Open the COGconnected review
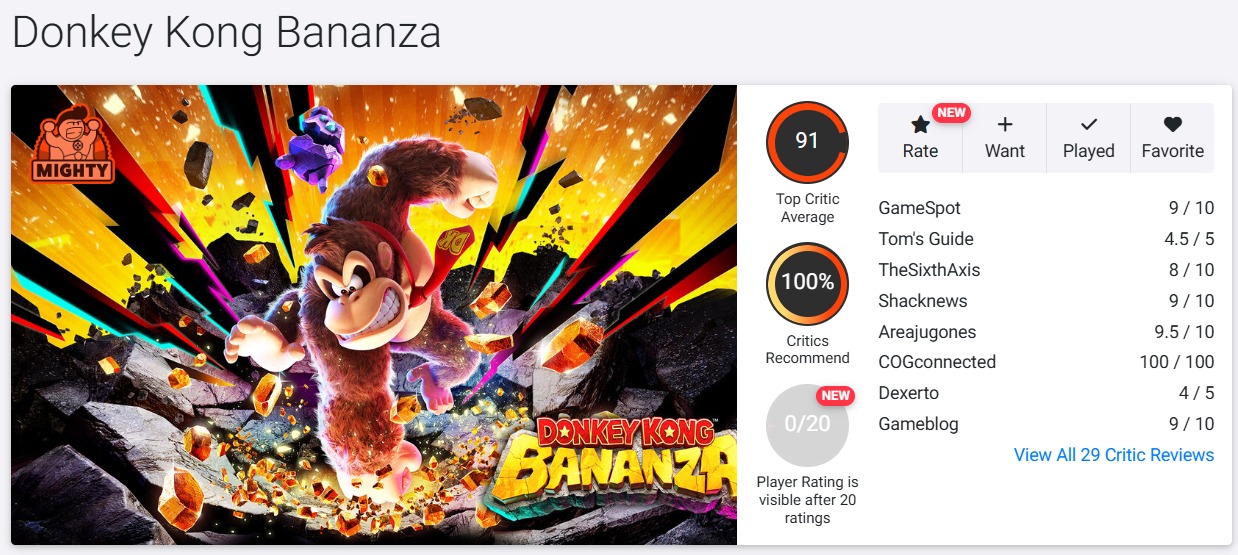The width and height of the screenshot is (1238, 555). [x=937, y=362]
